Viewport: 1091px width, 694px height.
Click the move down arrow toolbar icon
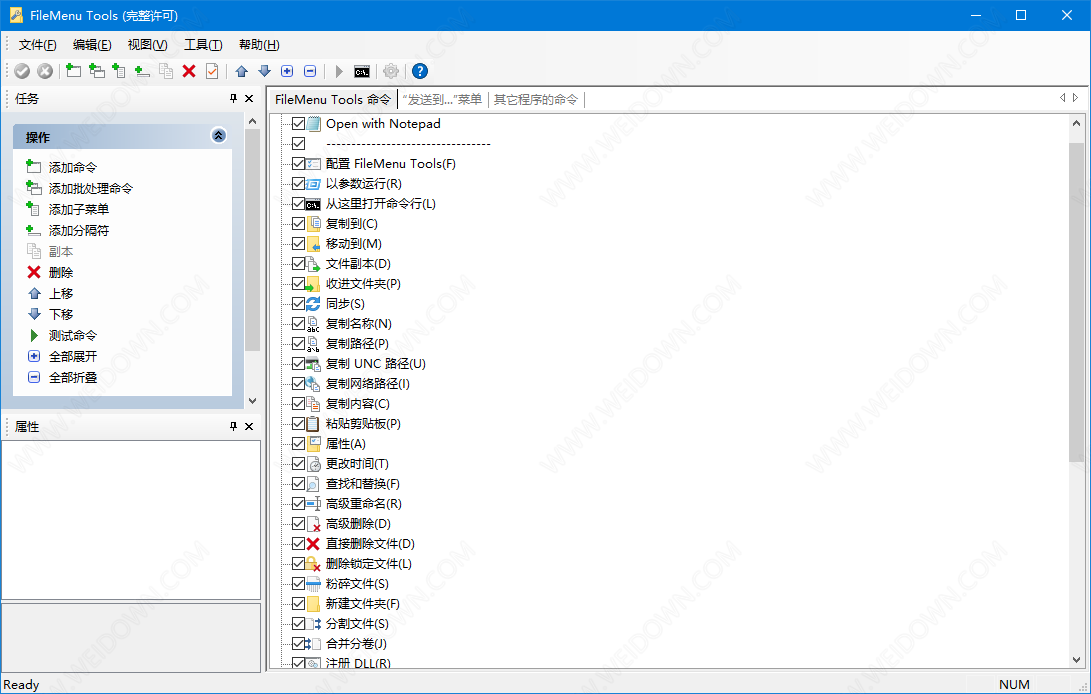(264, 71)
